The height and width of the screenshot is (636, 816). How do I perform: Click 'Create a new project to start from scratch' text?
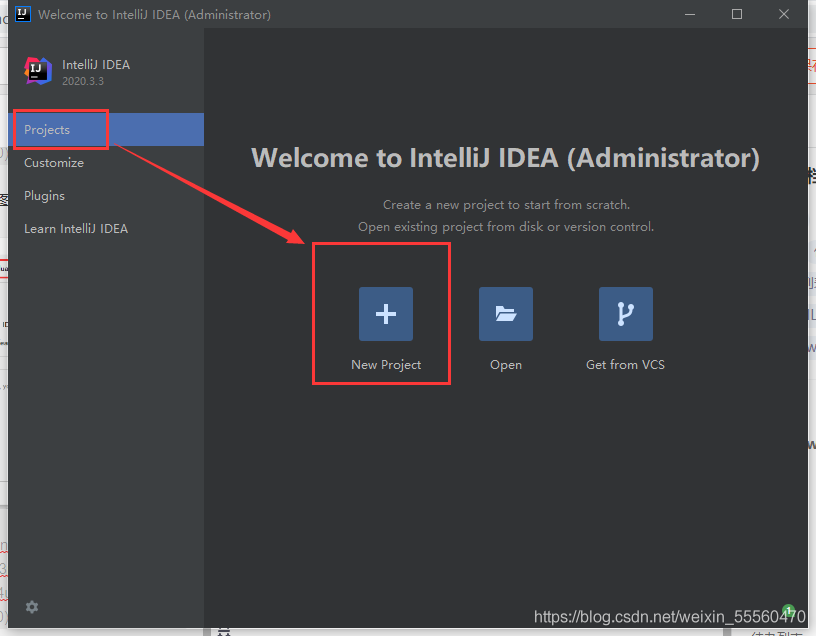tap(506, 205)
